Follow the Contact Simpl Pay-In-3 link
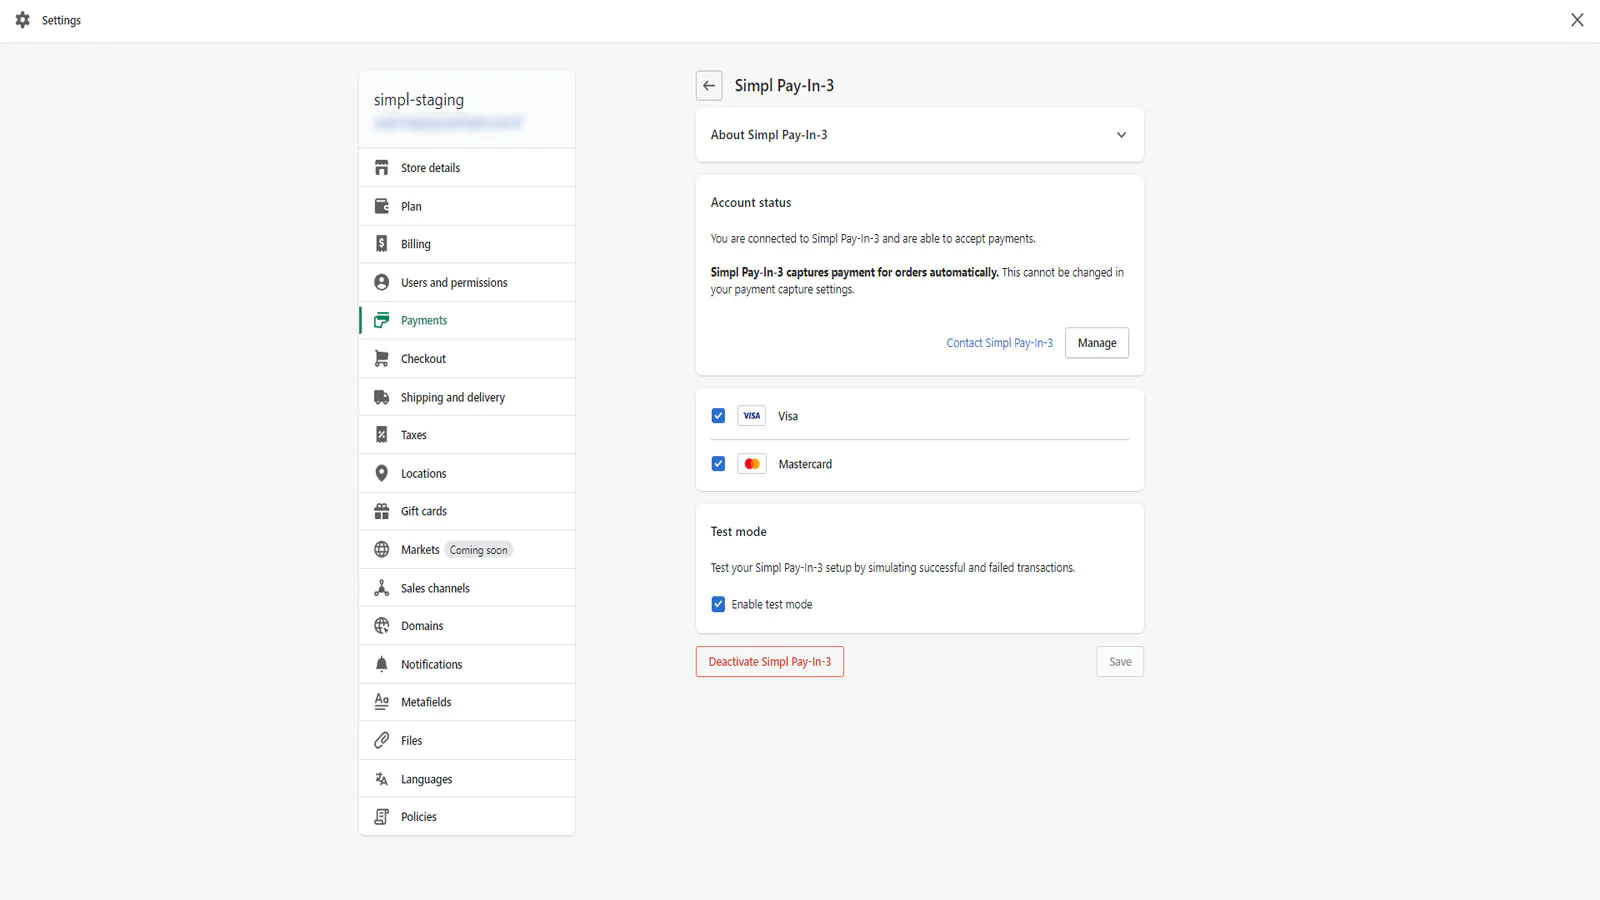The width and height of the screenshot is (1600, 900). (x=999, y=343)
